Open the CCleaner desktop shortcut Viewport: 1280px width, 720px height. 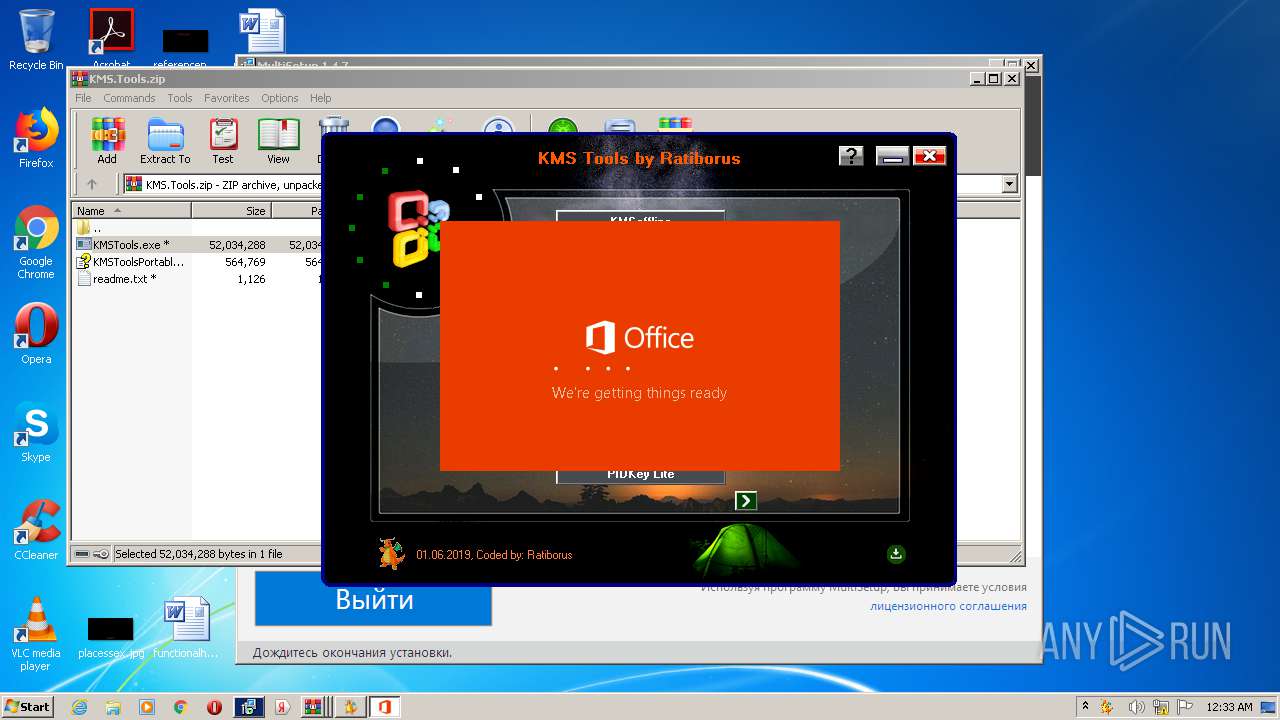coord(36,530)
